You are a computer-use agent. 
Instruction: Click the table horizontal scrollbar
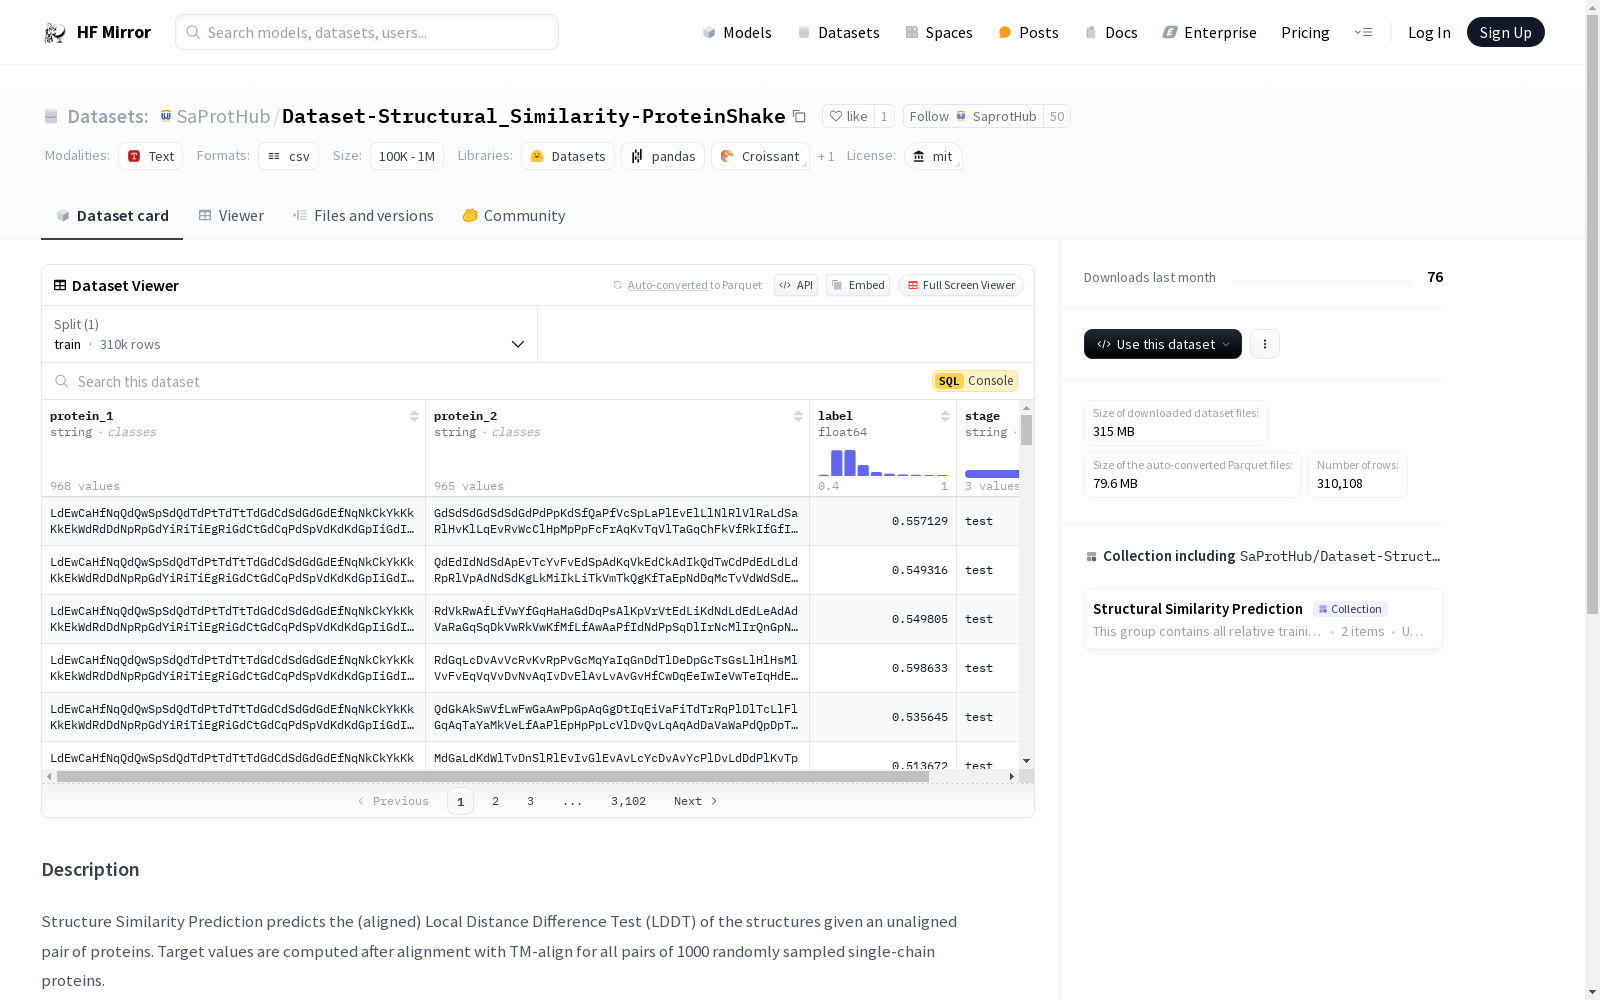[492, 776]
